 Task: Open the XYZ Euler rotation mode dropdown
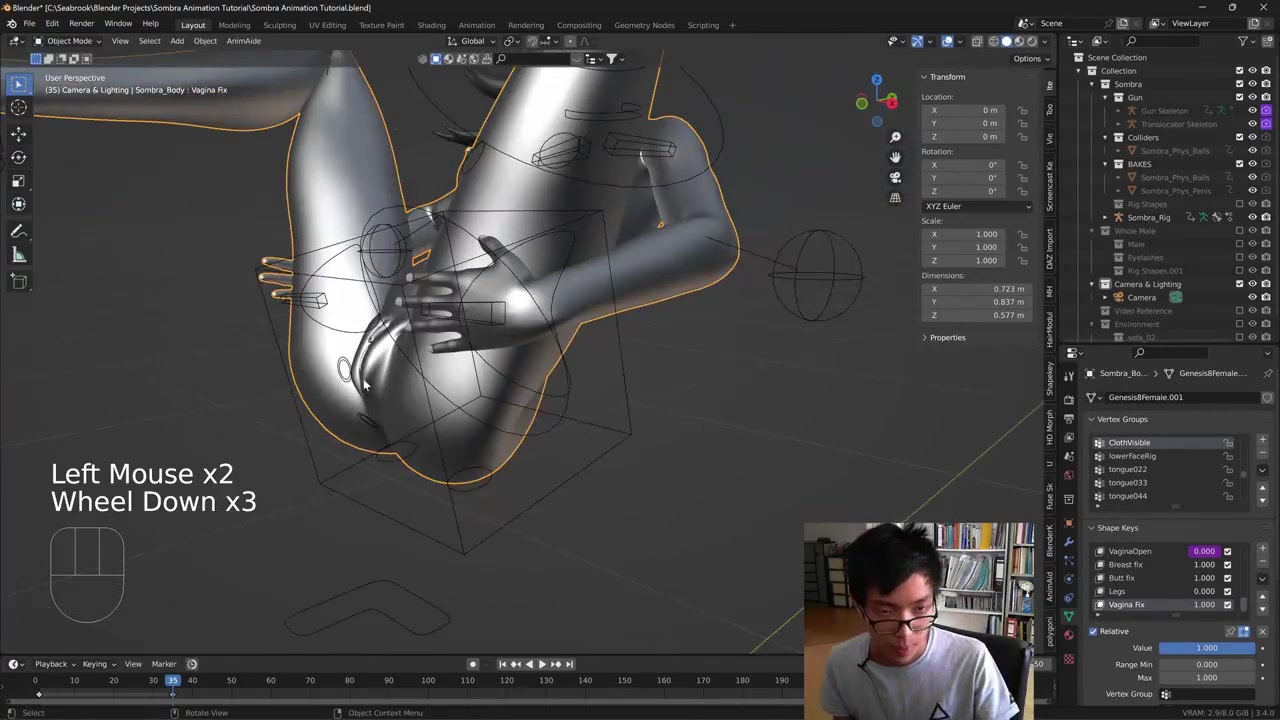[x=977, y=206]
